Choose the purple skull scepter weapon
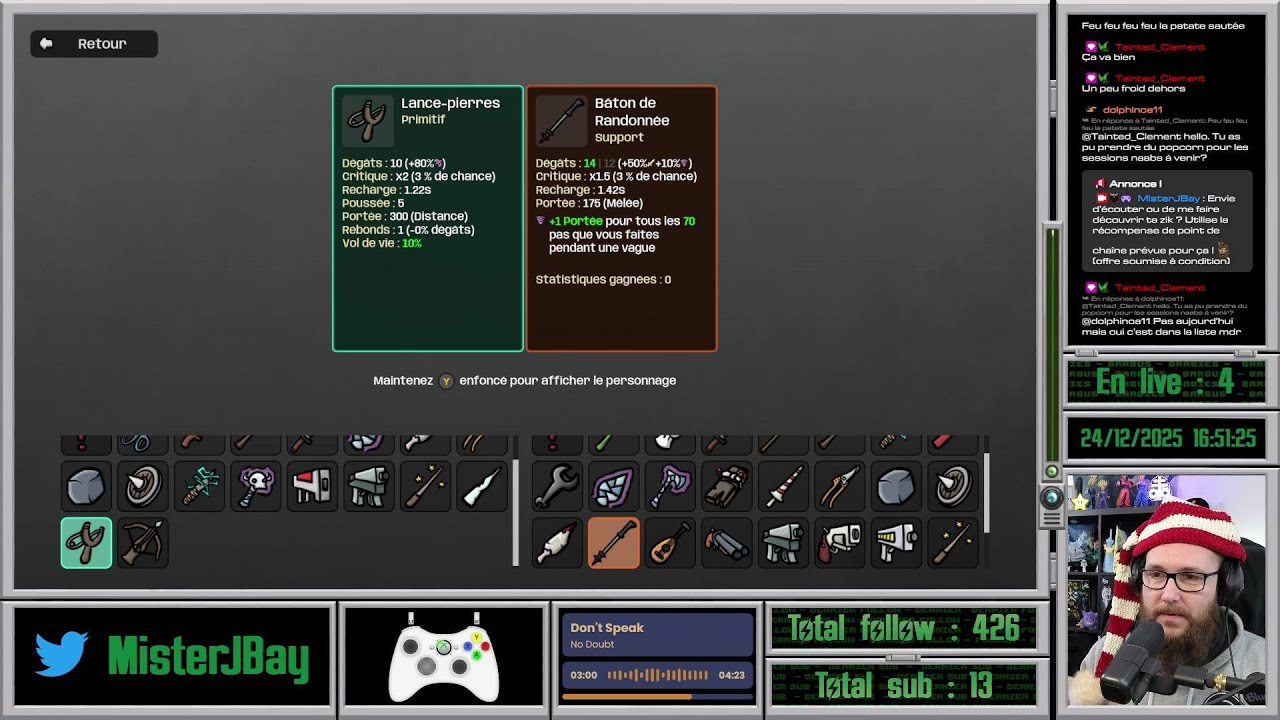Screen dimensions: 1280x720 (256, 486)
